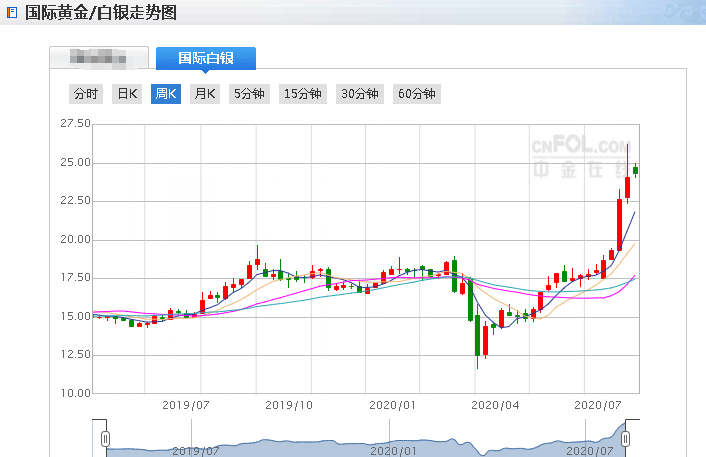Click the latest green candle near 25.00
Image resolution: width=706 pixels, height=457 pixels.
click(x=635, y=170)
